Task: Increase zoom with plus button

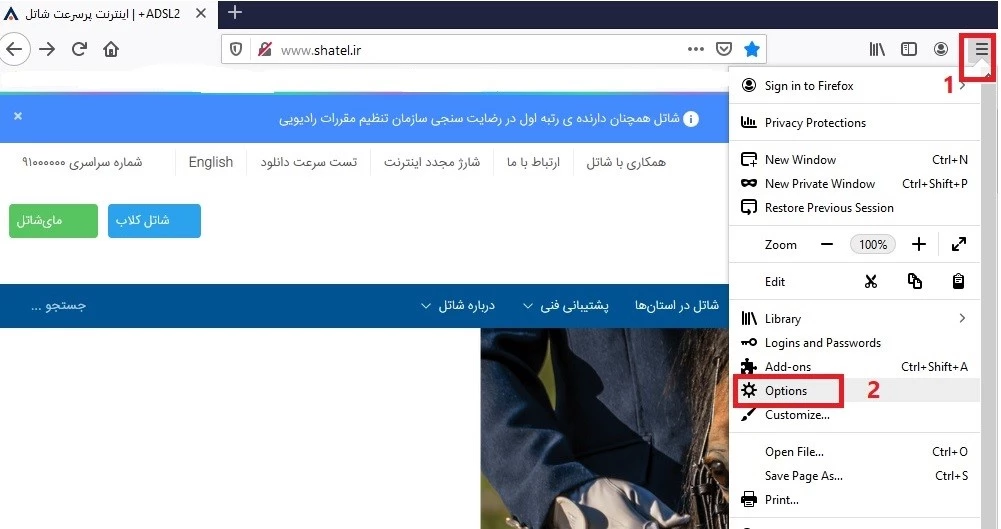Action: [919, 244]
